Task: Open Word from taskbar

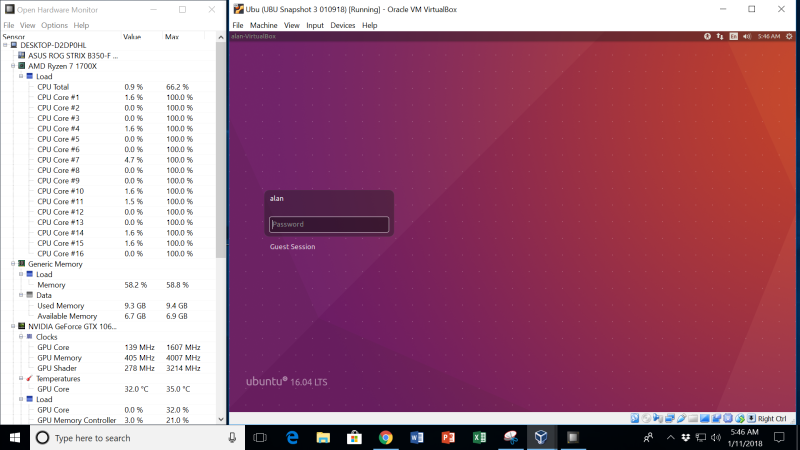Action: pyautogui.click(x=416, y=438)
